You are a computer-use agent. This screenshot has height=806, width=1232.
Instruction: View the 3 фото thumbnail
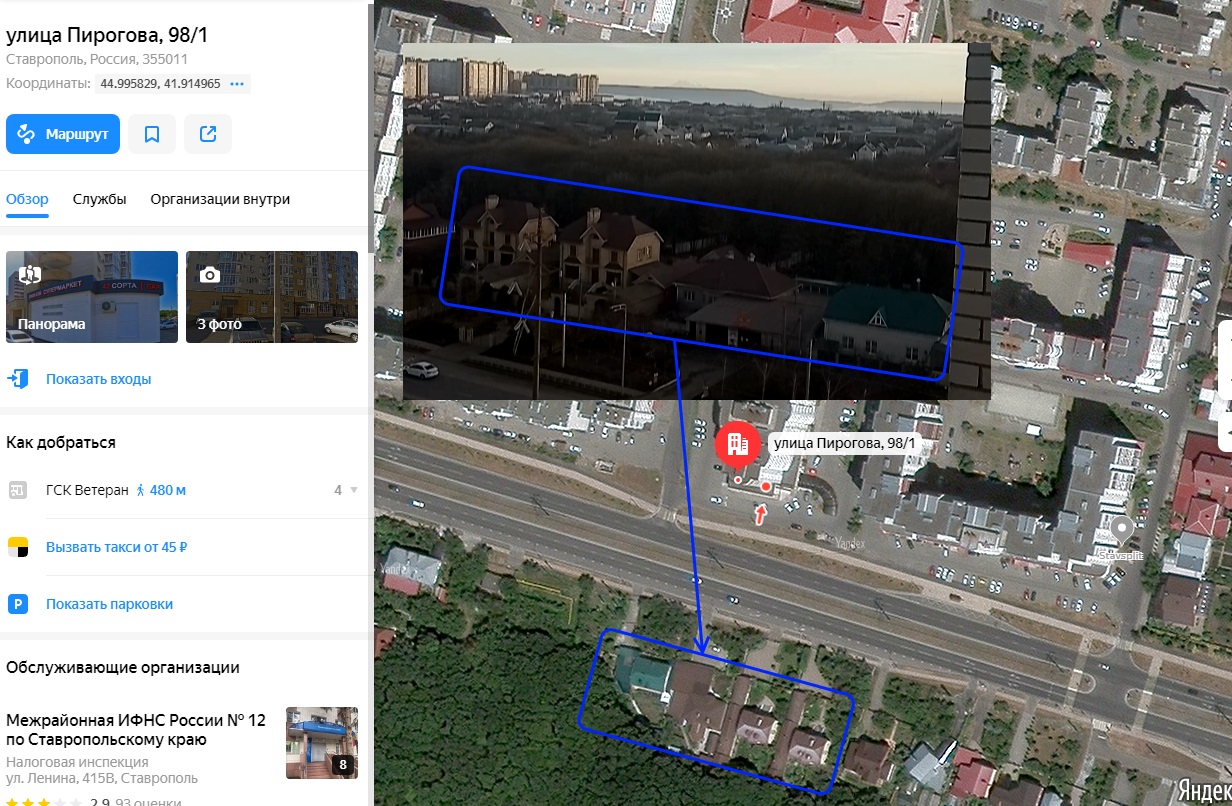(272, 297)
